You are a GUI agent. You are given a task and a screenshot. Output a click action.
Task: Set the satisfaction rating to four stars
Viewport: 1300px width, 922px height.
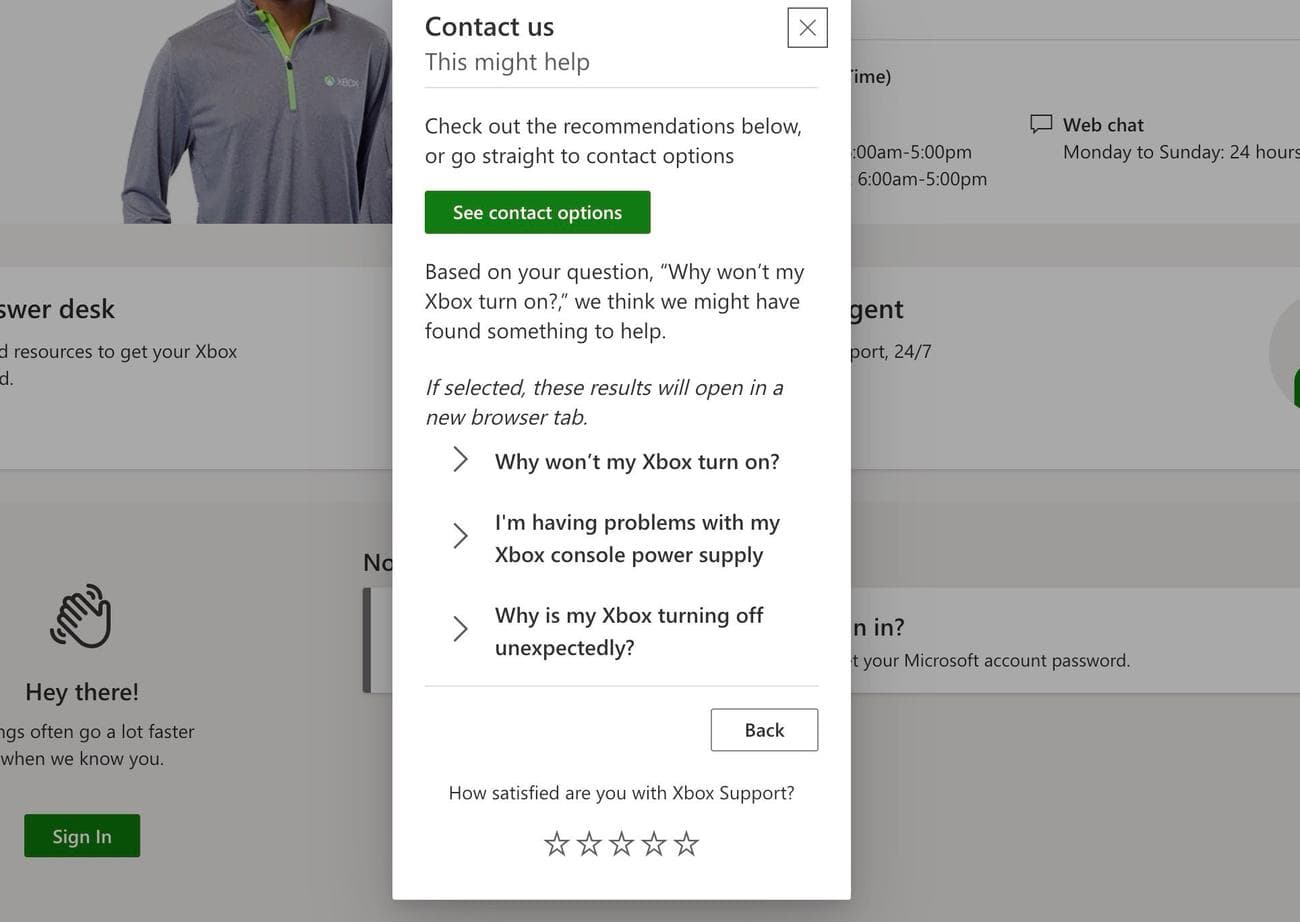pos(653,843)
